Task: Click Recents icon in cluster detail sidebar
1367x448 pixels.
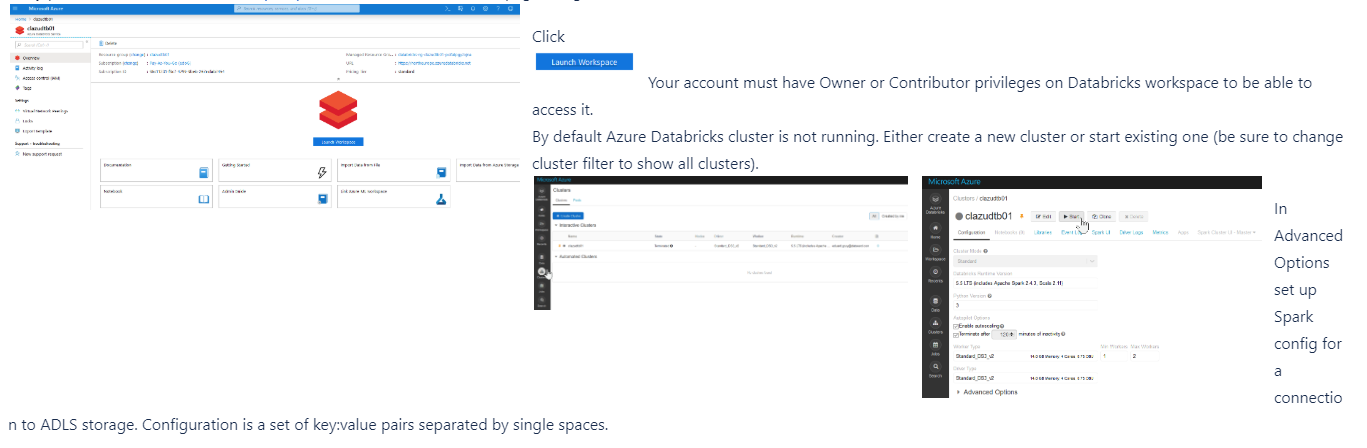Action: pos(935,274)
